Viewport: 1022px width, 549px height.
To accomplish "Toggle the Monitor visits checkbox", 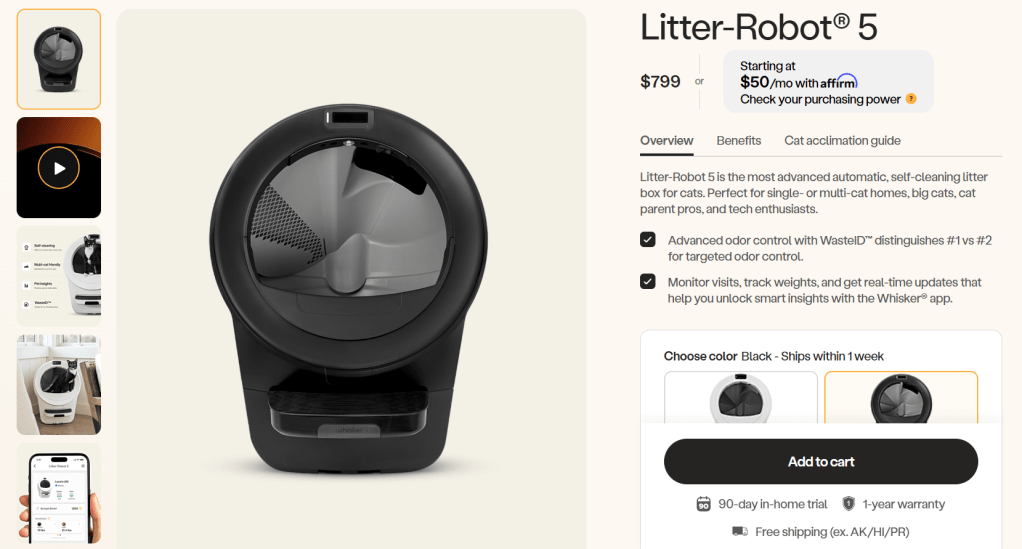I will (x=647, y=281).
